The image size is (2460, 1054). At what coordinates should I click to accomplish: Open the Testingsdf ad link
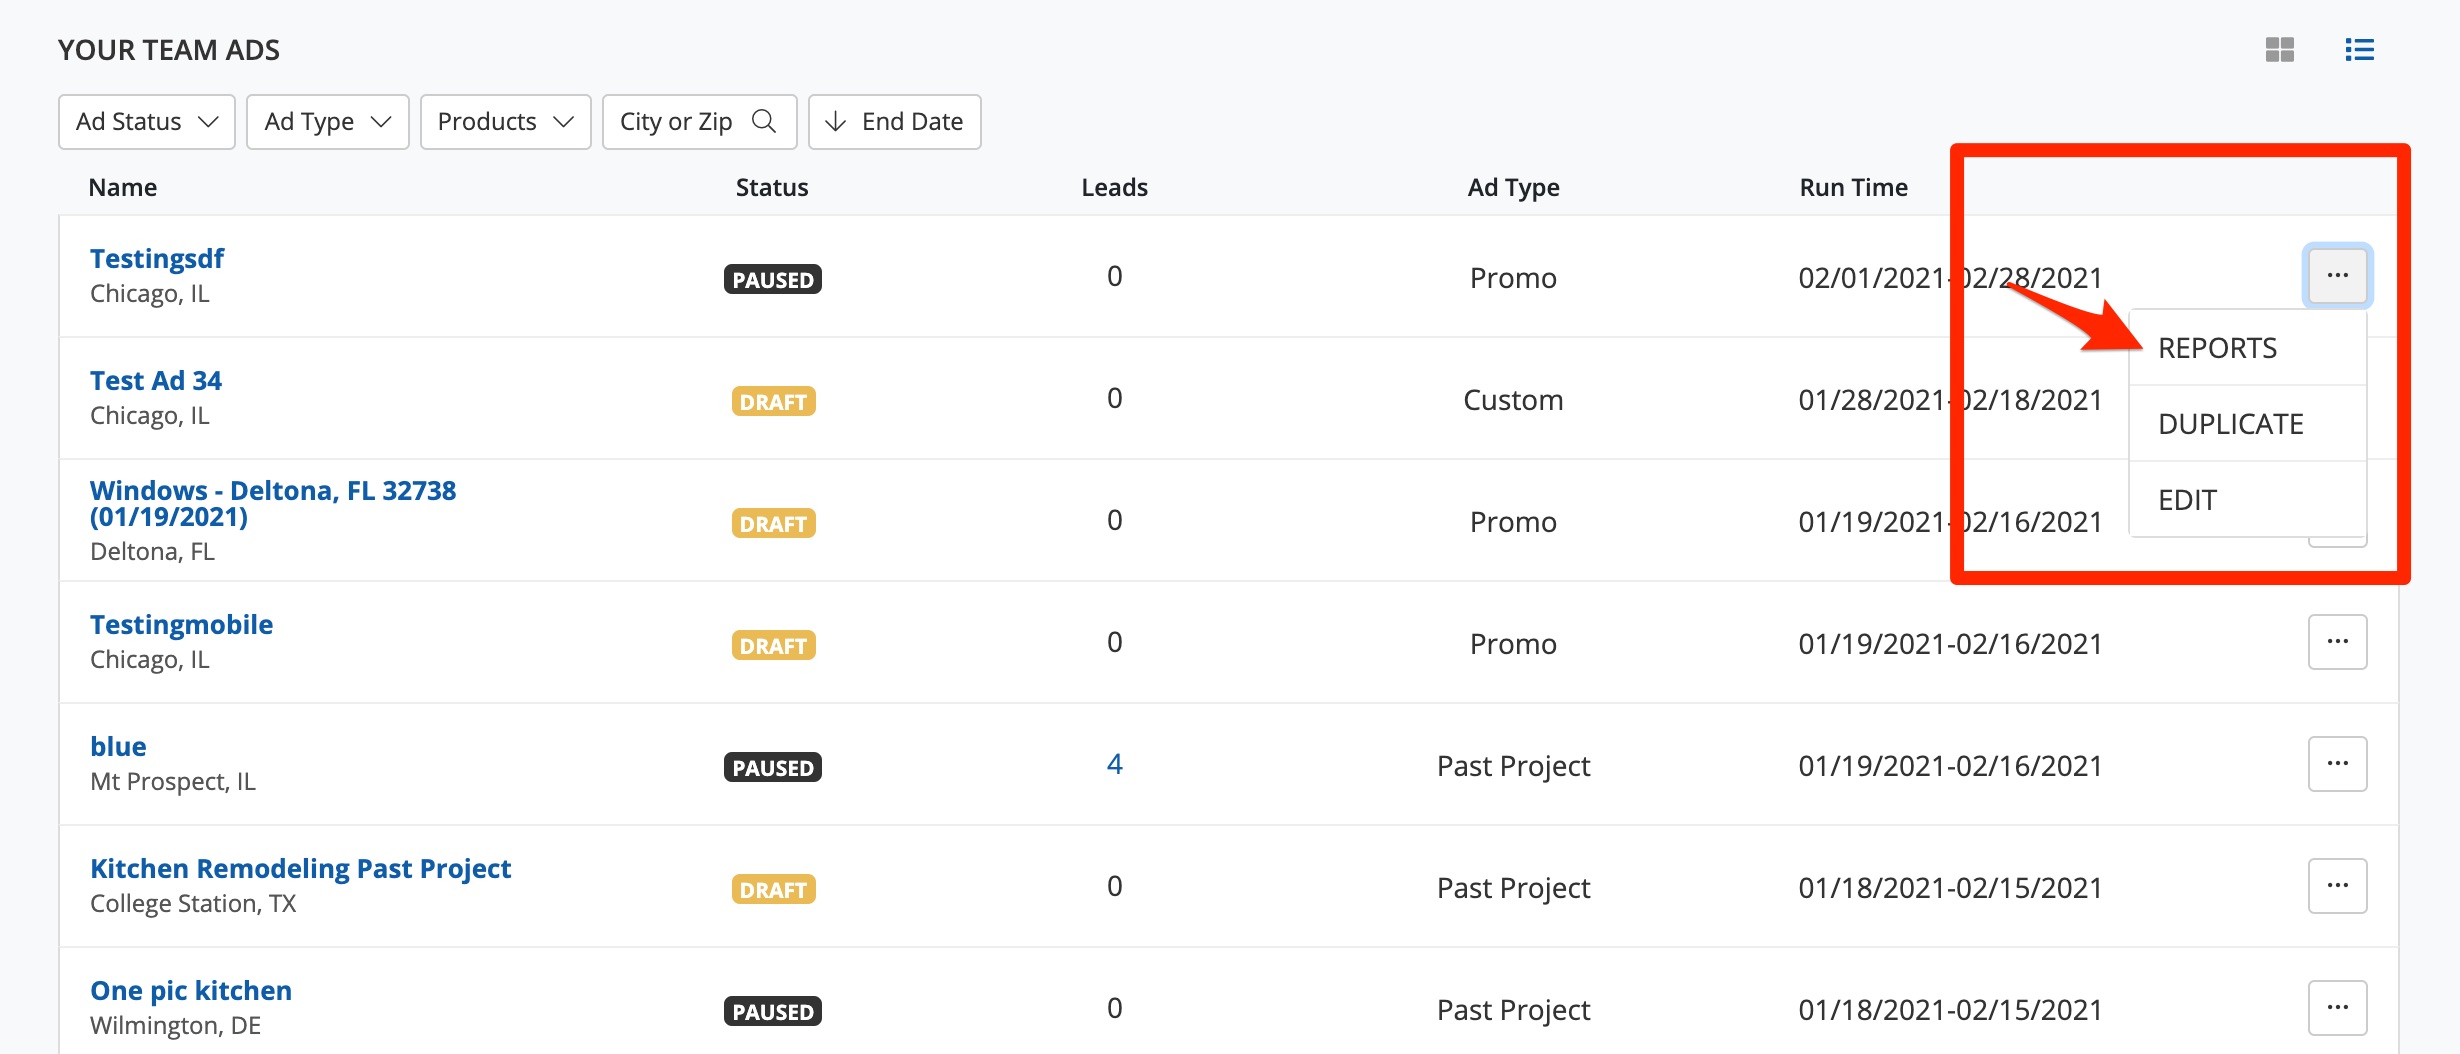coord(157,259)
